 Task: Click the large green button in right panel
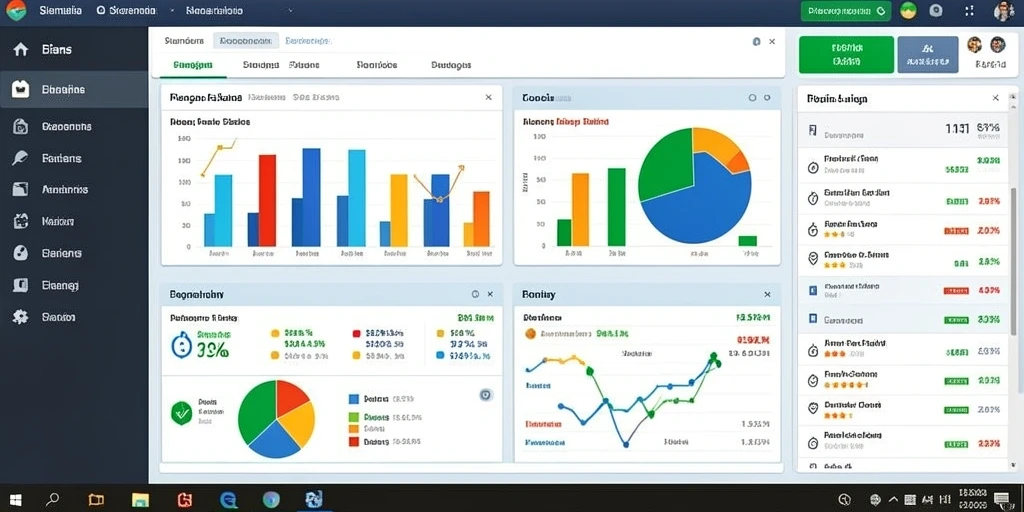(x=846, y=54)
